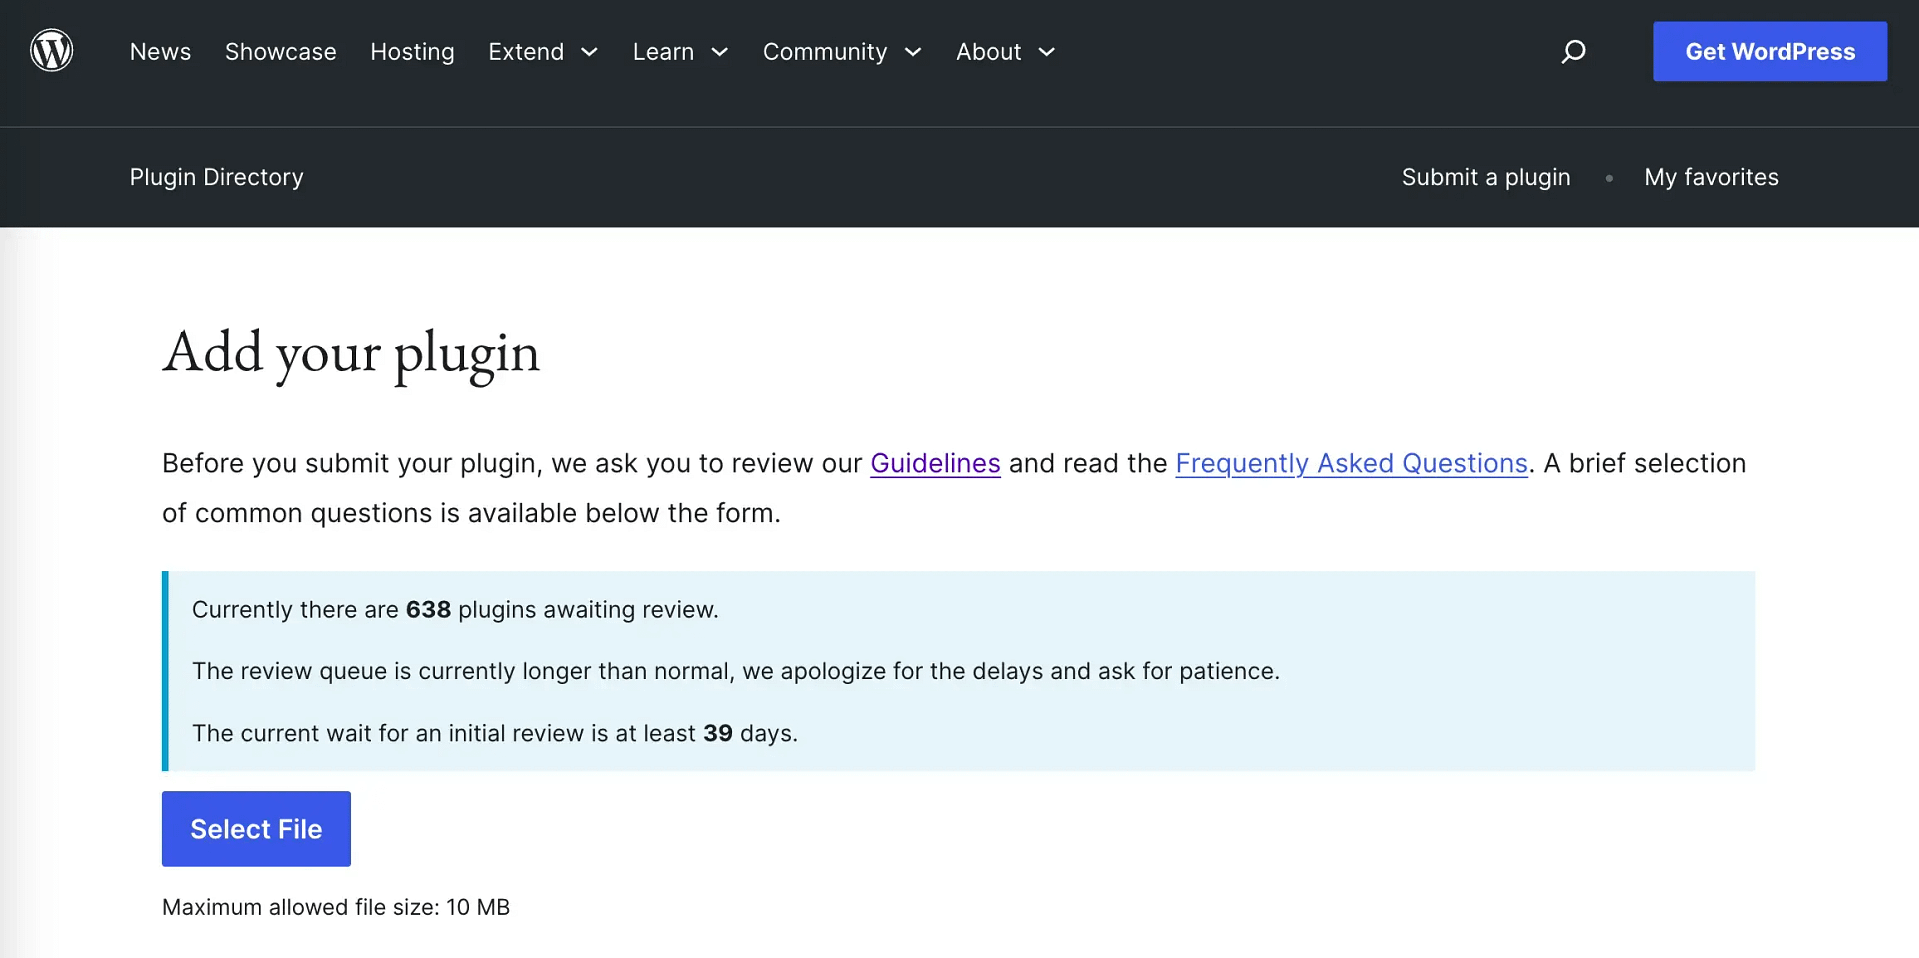1919x958 pixels.
Task: Go to Plugin Directory home
Action: 216,177
